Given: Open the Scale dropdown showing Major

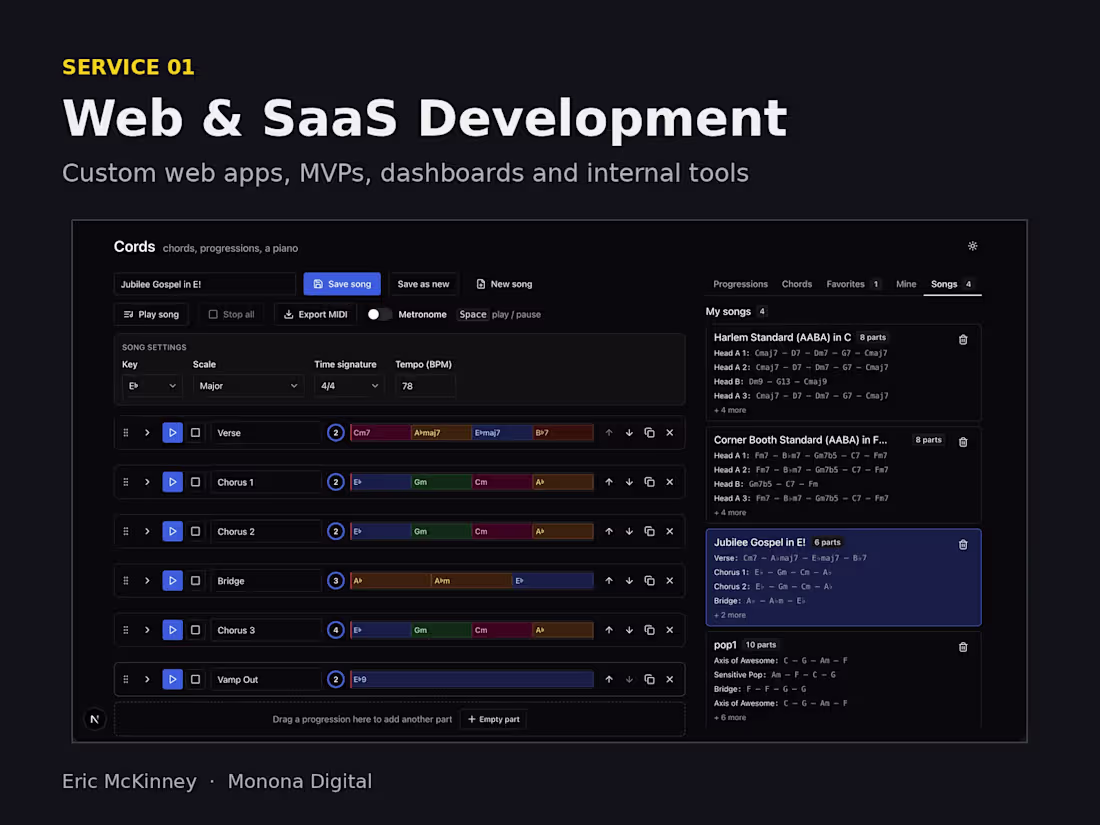Looking at the screenshot, I should pyautogui.click(x=248, y=386).
